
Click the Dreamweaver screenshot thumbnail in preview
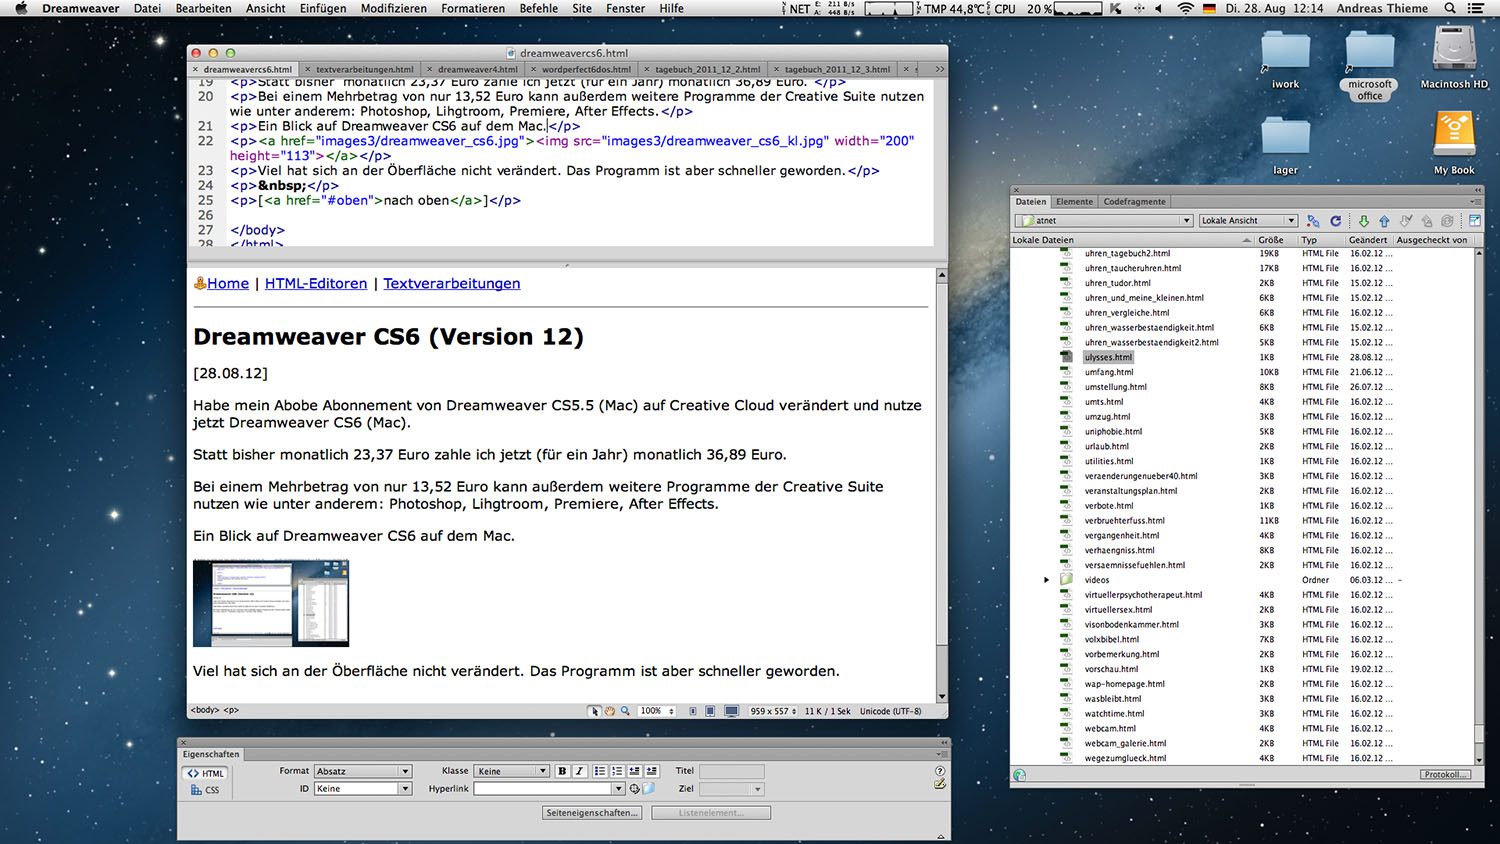[271, 603]
